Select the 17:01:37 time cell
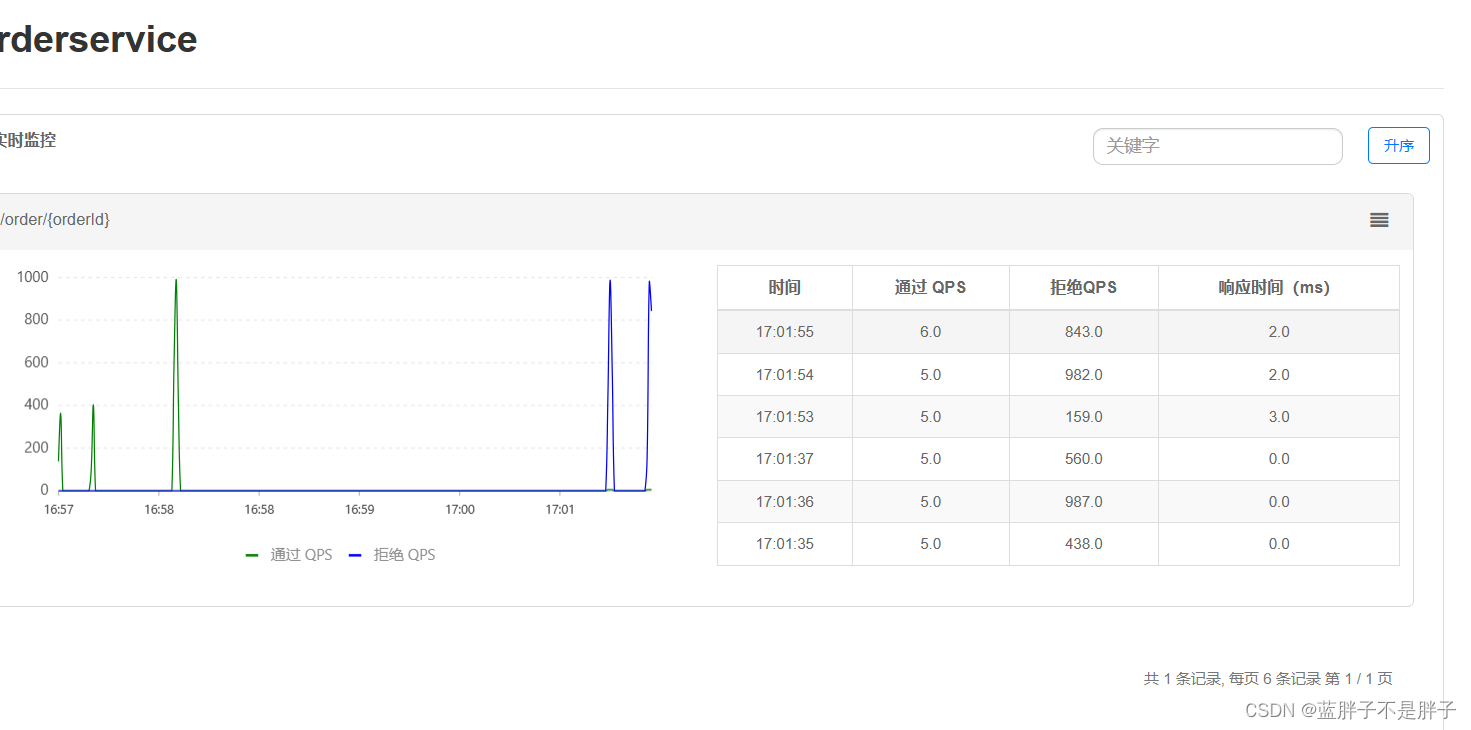The image size is (1471, 730). (785, 459)
